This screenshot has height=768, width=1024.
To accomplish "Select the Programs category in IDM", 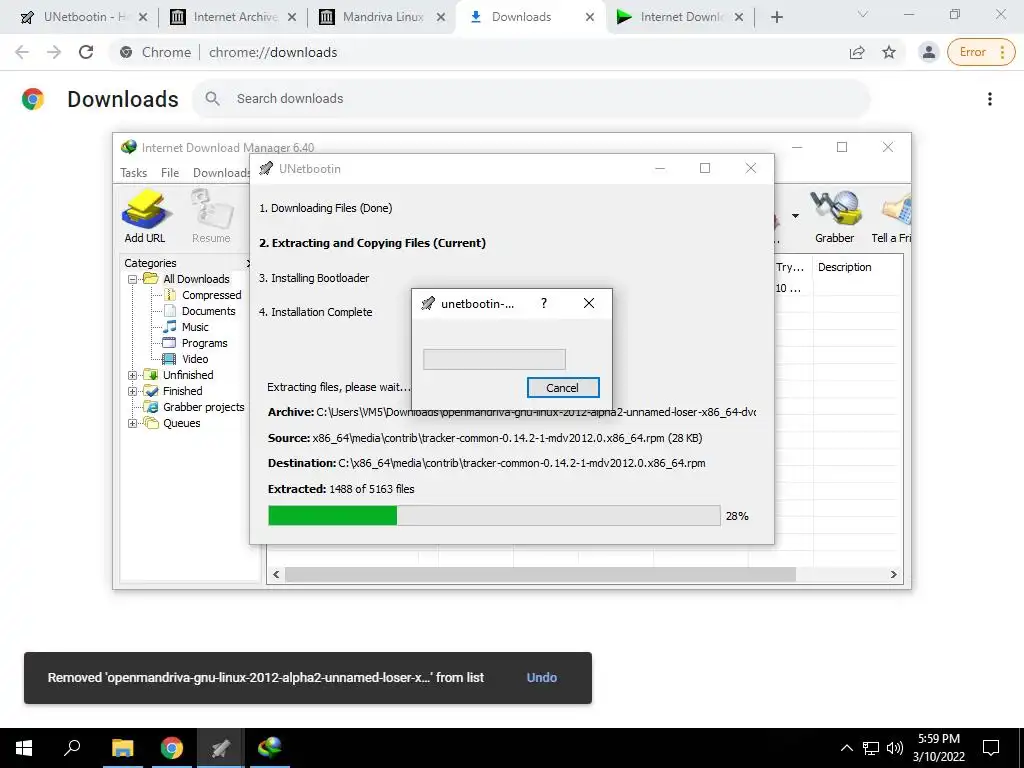I will click(x=204, y=343).
